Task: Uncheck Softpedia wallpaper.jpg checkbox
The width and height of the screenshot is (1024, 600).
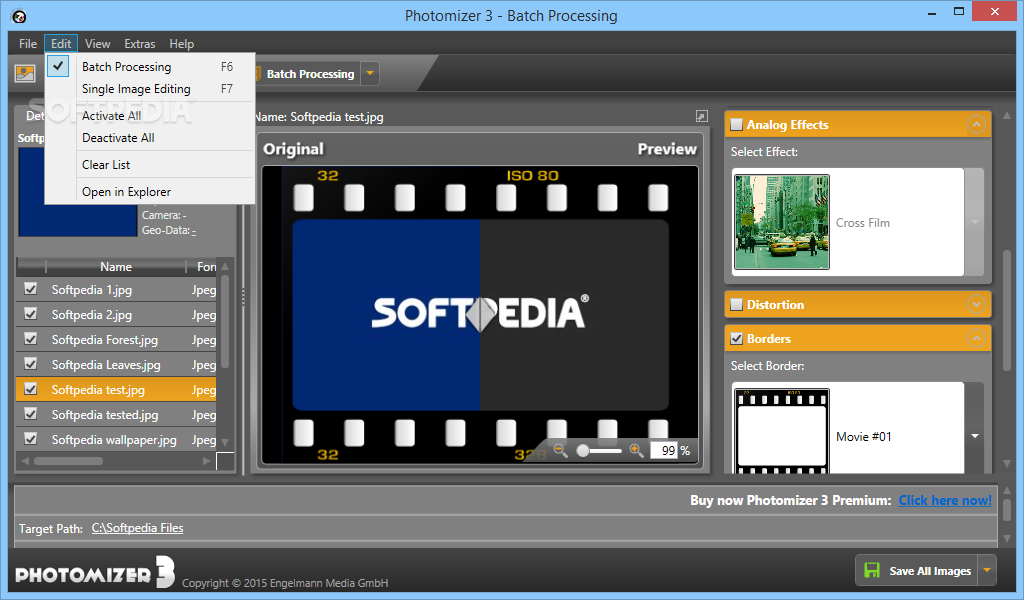Action: (30, 438)
